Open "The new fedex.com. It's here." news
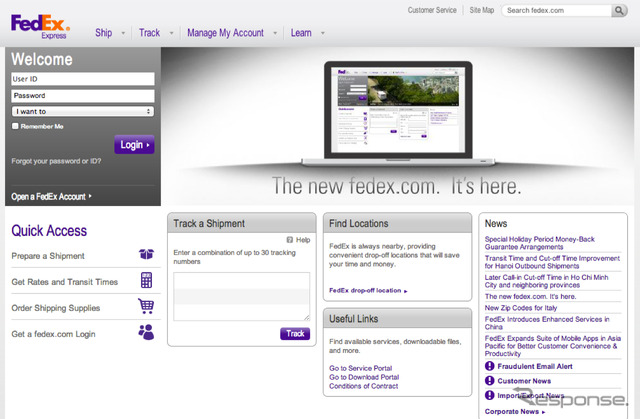Viewport: 640px width, 419px height. [531, 297]
